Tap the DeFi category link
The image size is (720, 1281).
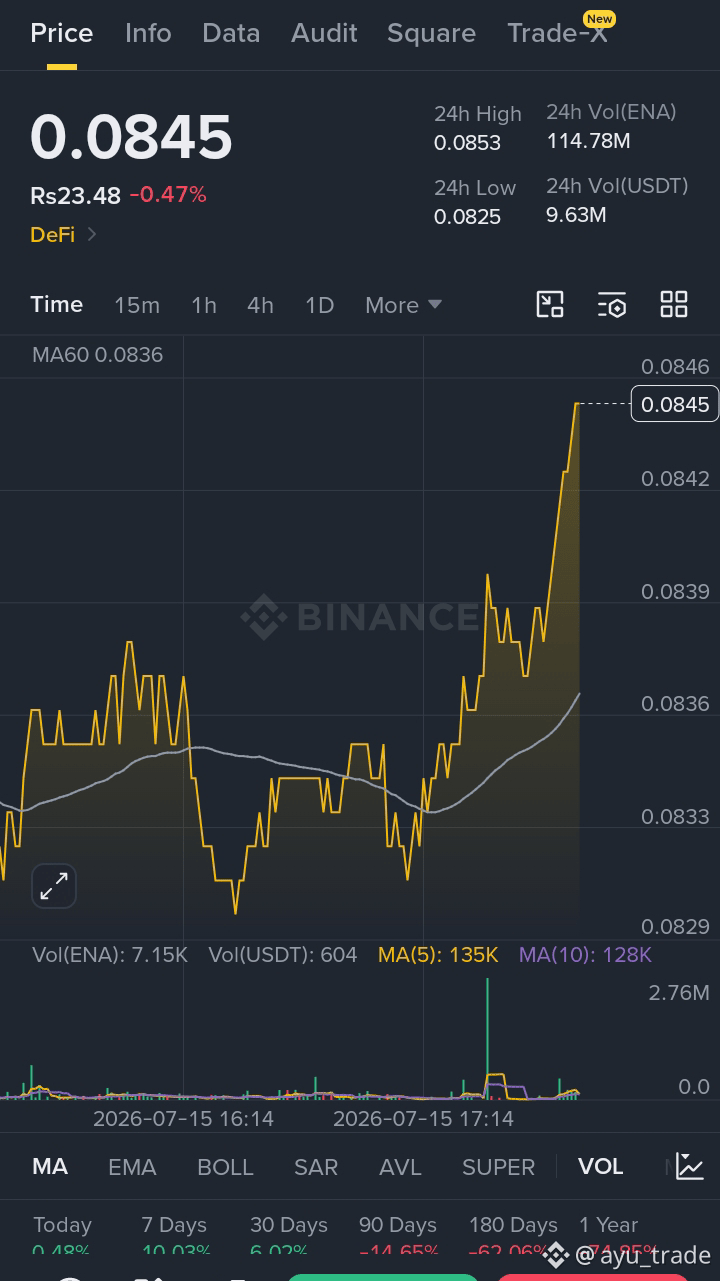pos(52,234)
